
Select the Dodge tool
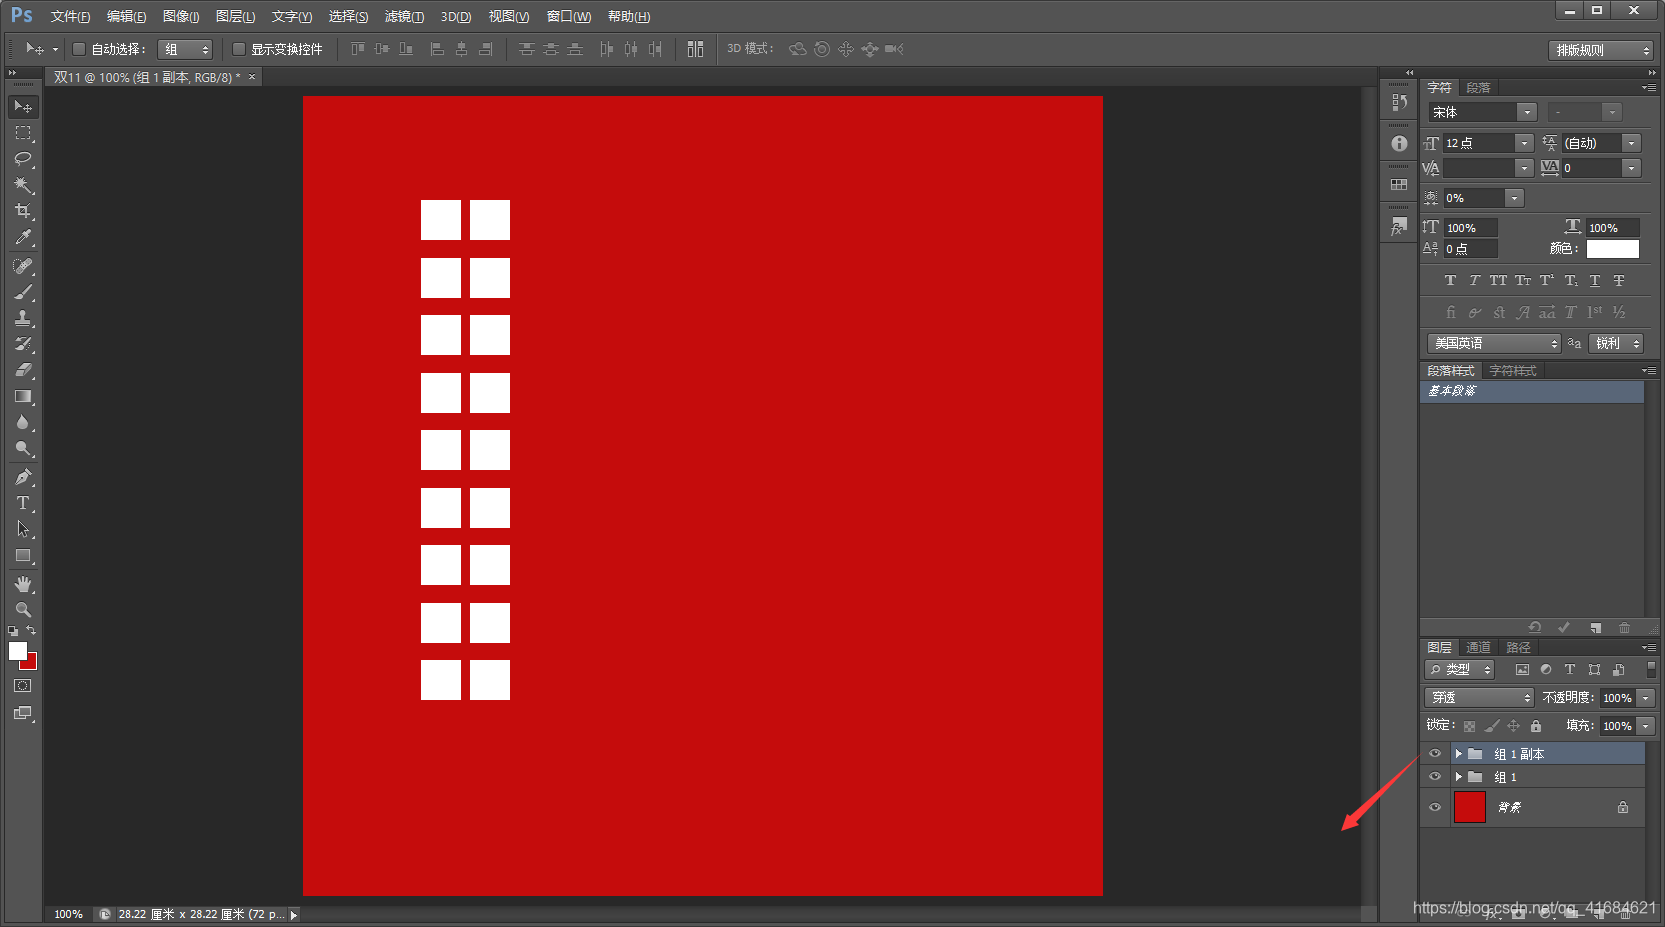pyautogui.click(x=23, y=448)
